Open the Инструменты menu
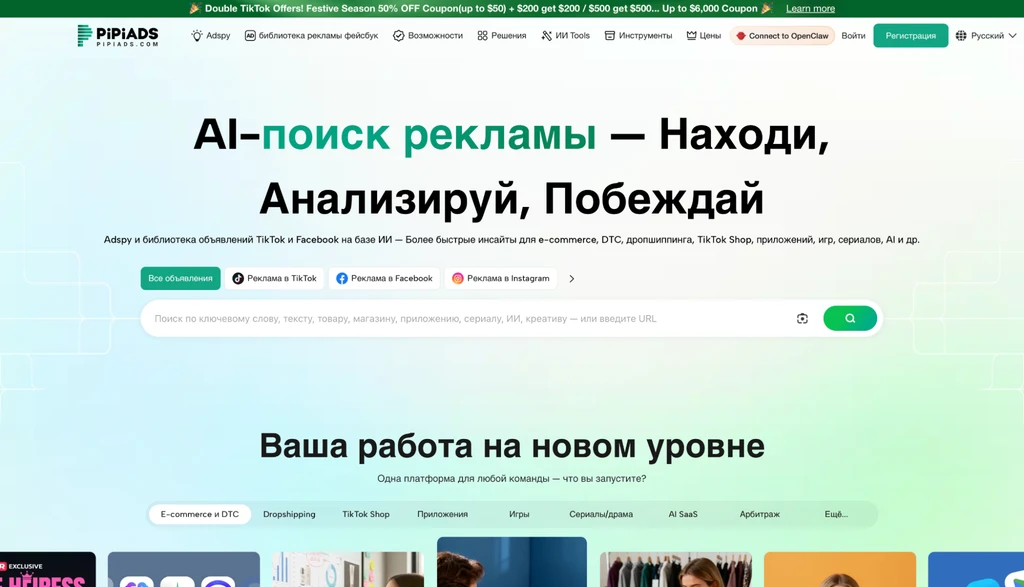 [638, 36]
